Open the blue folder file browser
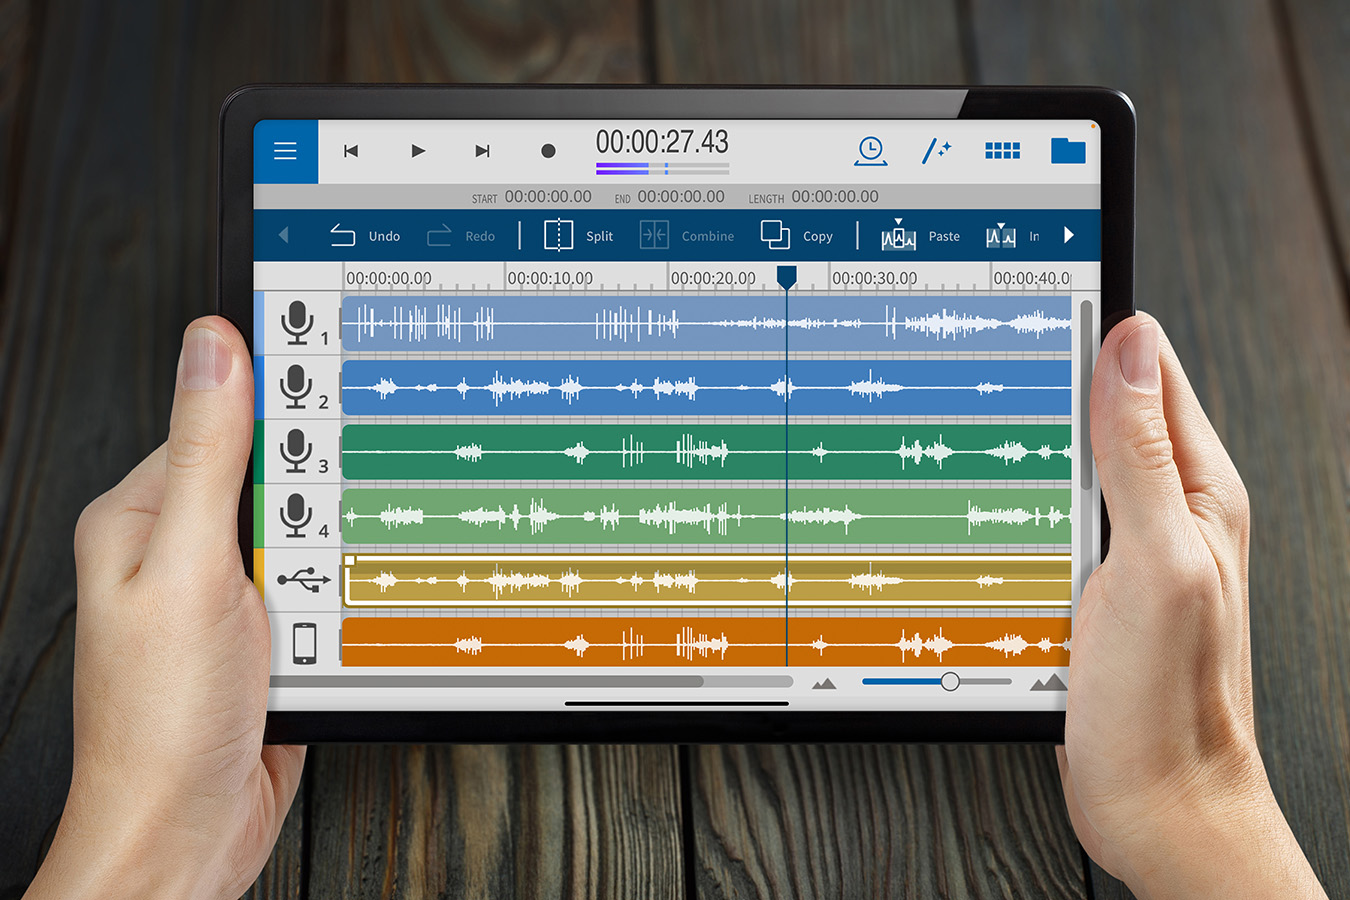 [1068, 151]
